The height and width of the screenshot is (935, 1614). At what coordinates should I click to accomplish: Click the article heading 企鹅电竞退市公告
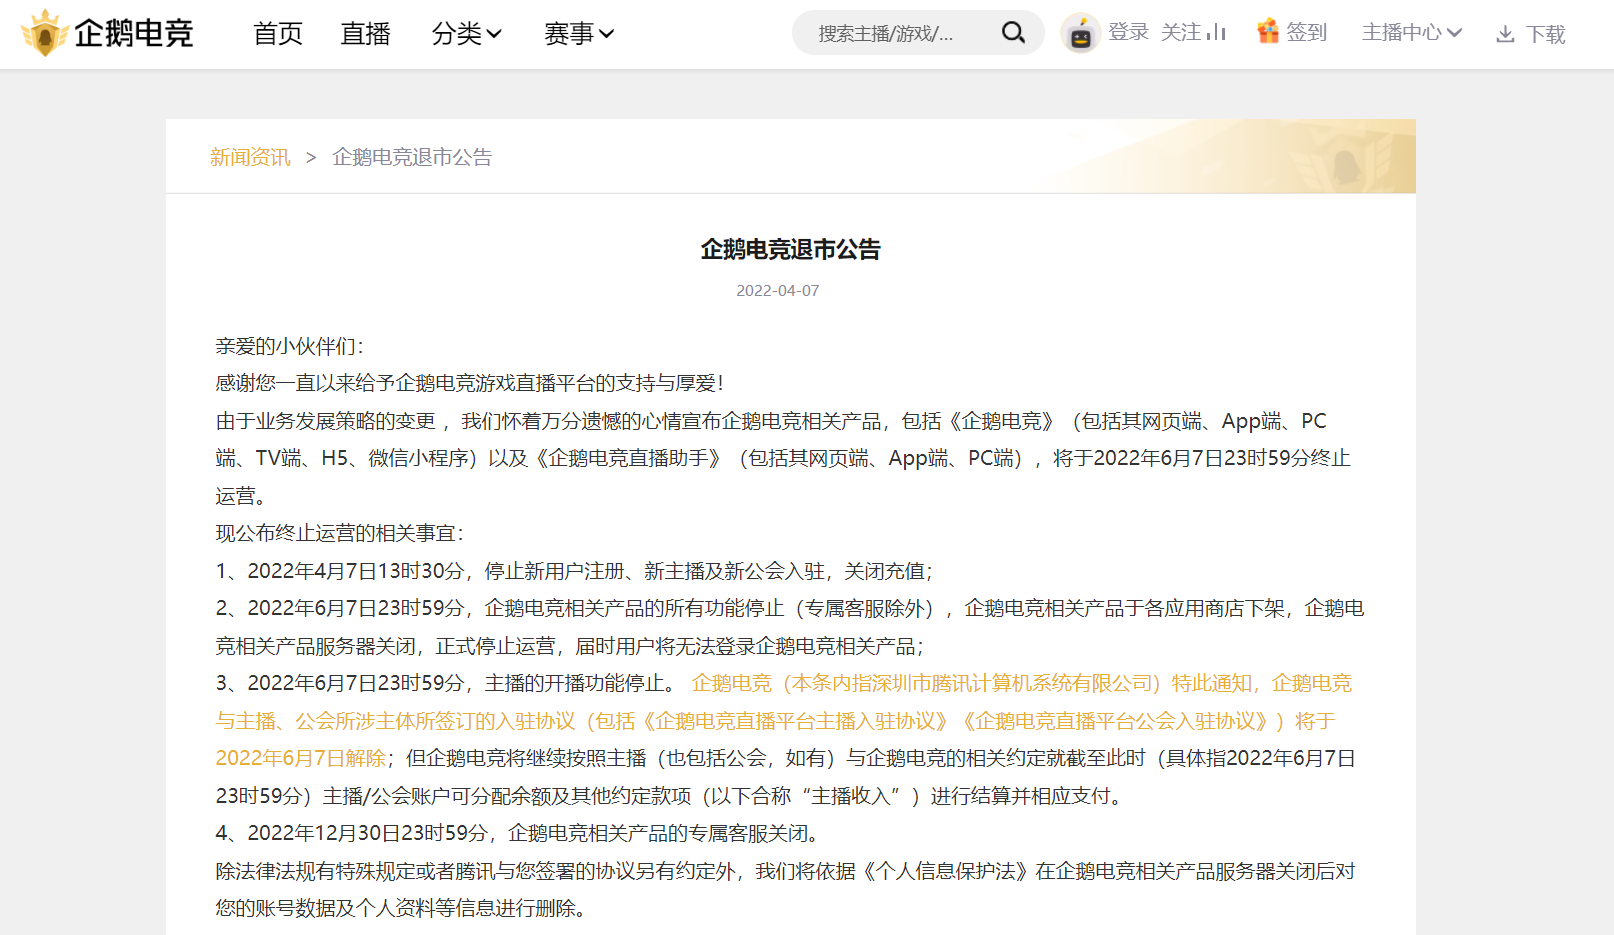click(790, 249)
